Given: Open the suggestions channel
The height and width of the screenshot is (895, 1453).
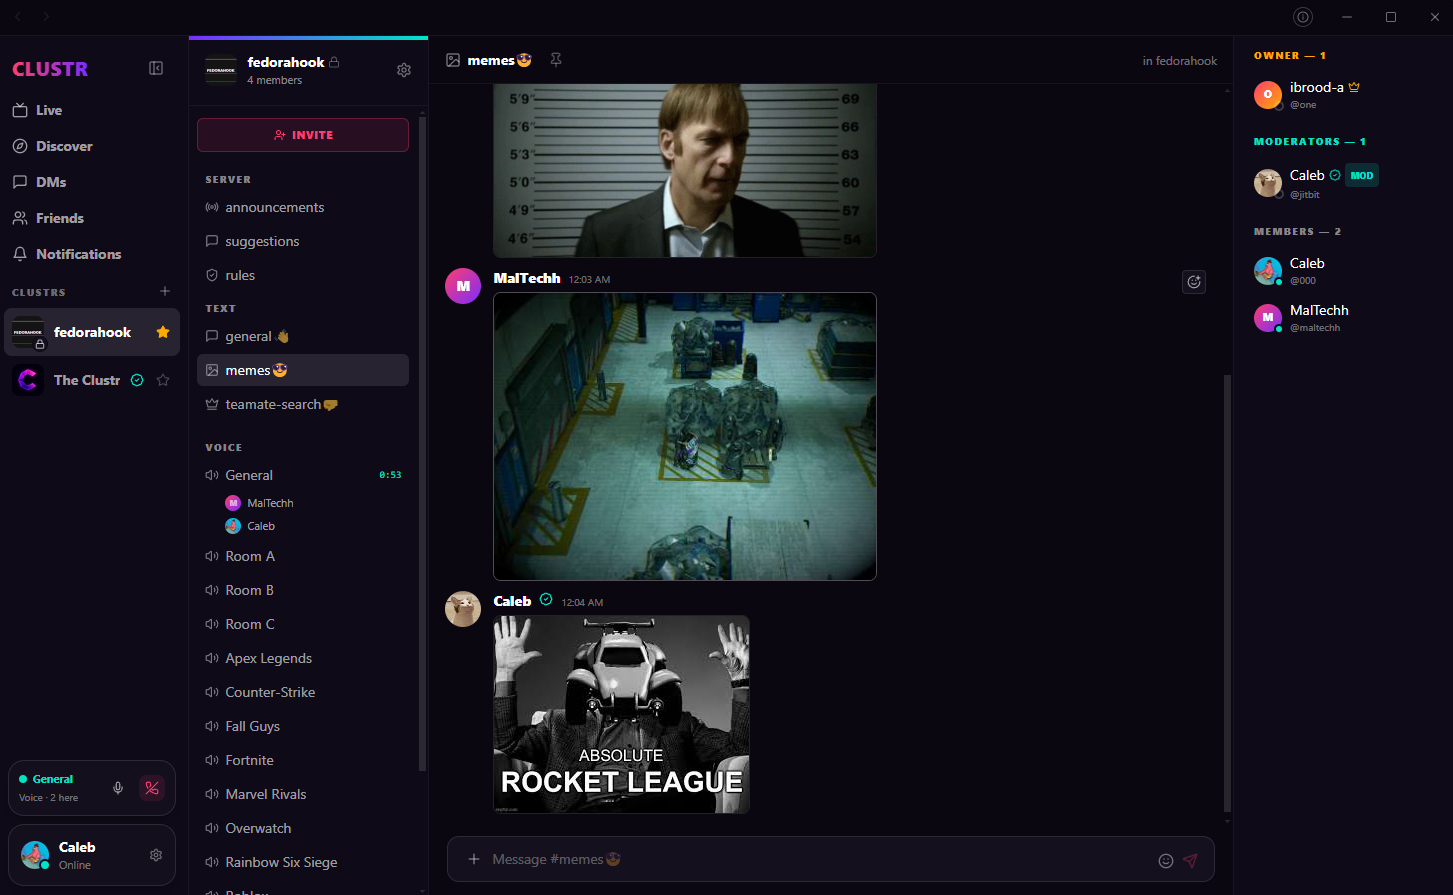Looking at the screenshot, I should pyautogui.click(x=303, y=241).
